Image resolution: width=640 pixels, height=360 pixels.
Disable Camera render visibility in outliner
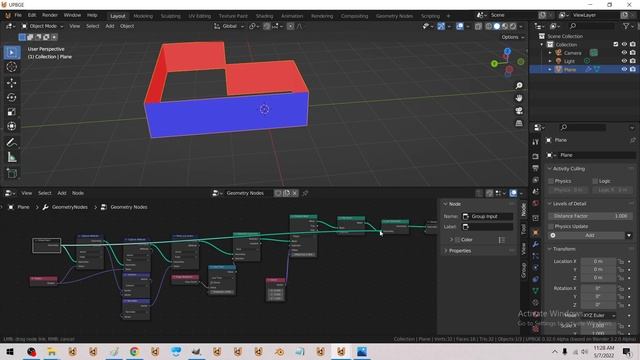633,53
